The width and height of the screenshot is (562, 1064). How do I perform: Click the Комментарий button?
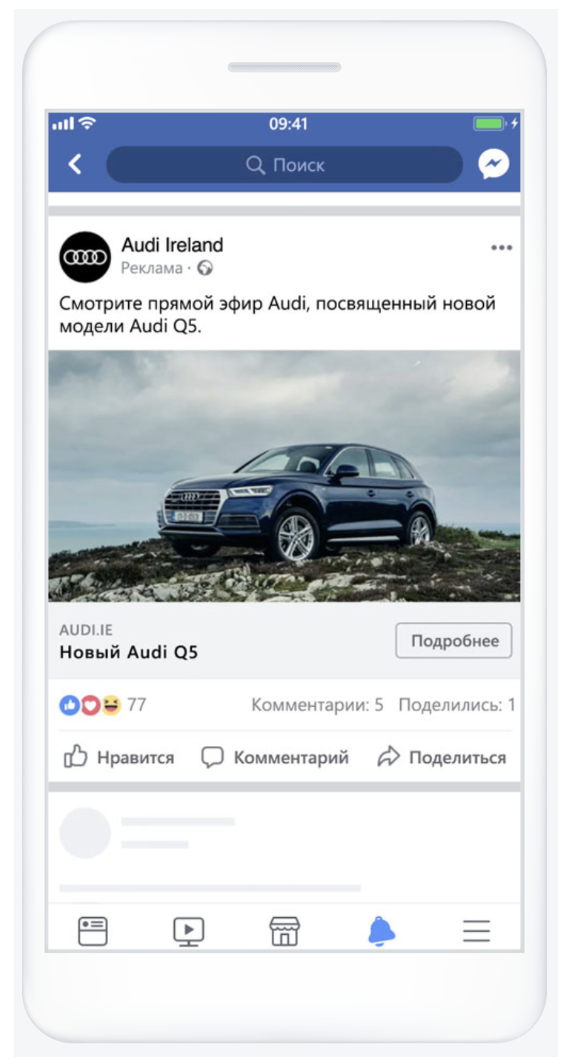point(275,757)
